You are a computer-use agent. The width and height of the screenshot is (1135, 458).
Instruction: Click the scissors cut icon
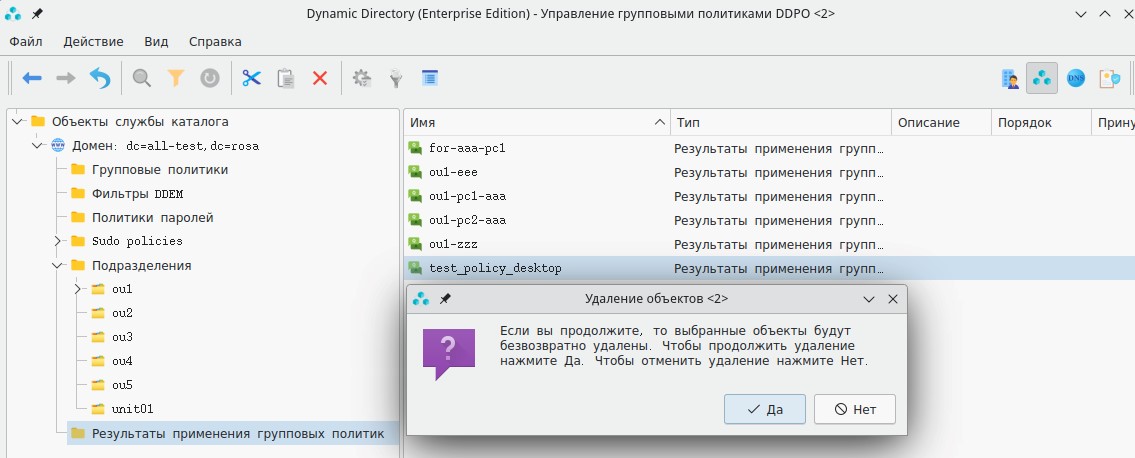pyautogui.click(x=251, y=78)
